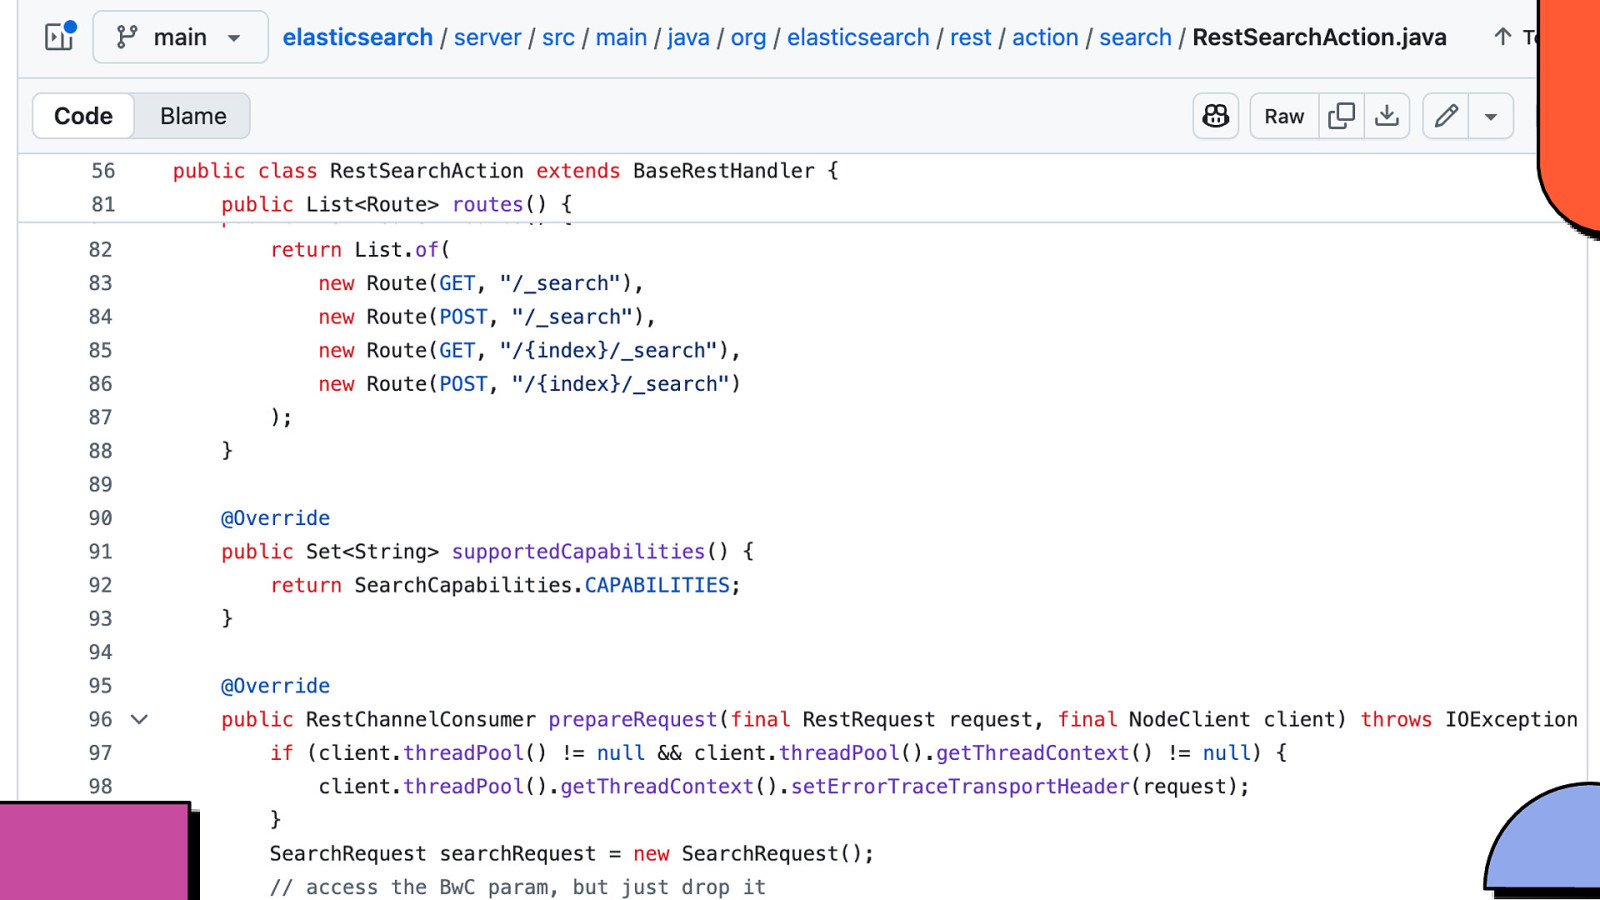View the Raw file contents
This screenshot has width=1600, height=900.
1284,116
